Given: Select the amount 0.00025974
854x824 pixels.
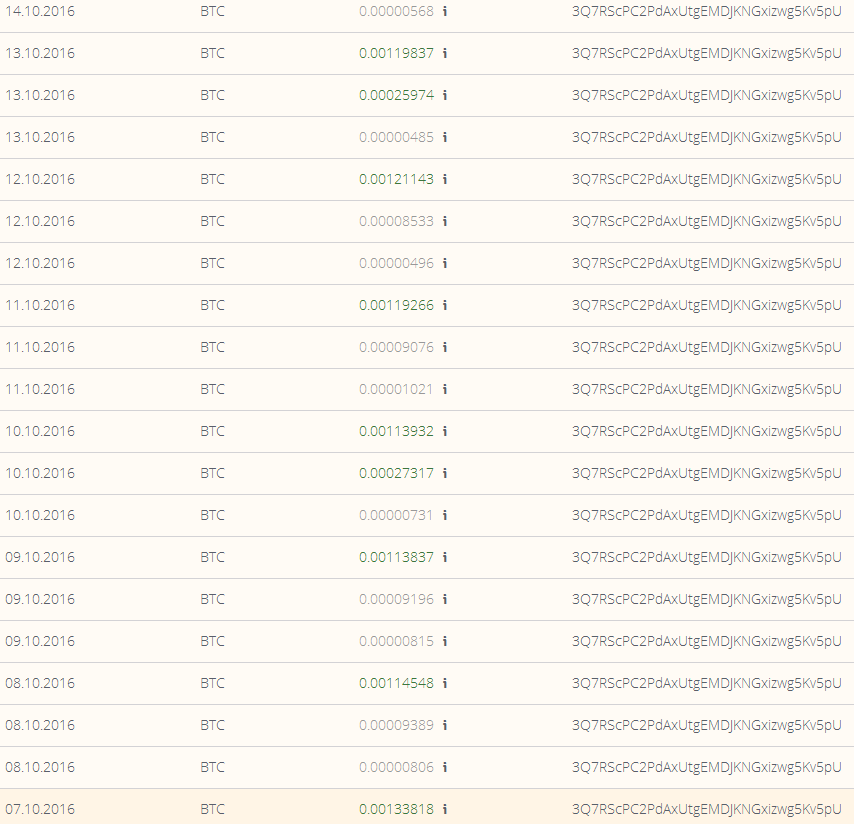Looking at the screenshot, I should (396, 95).
